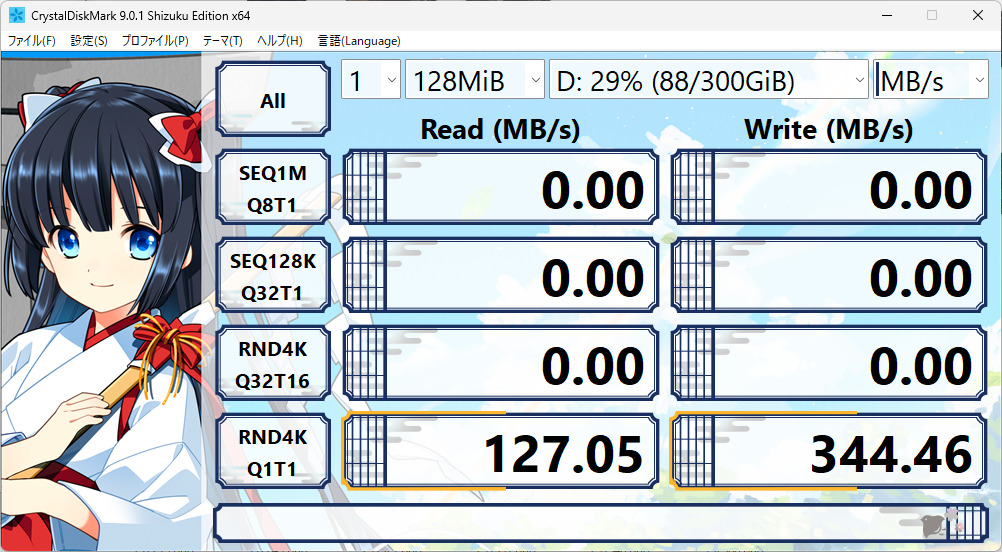
Task: Open the test count dropdown showing 1
Action: [x=371, y=81]
